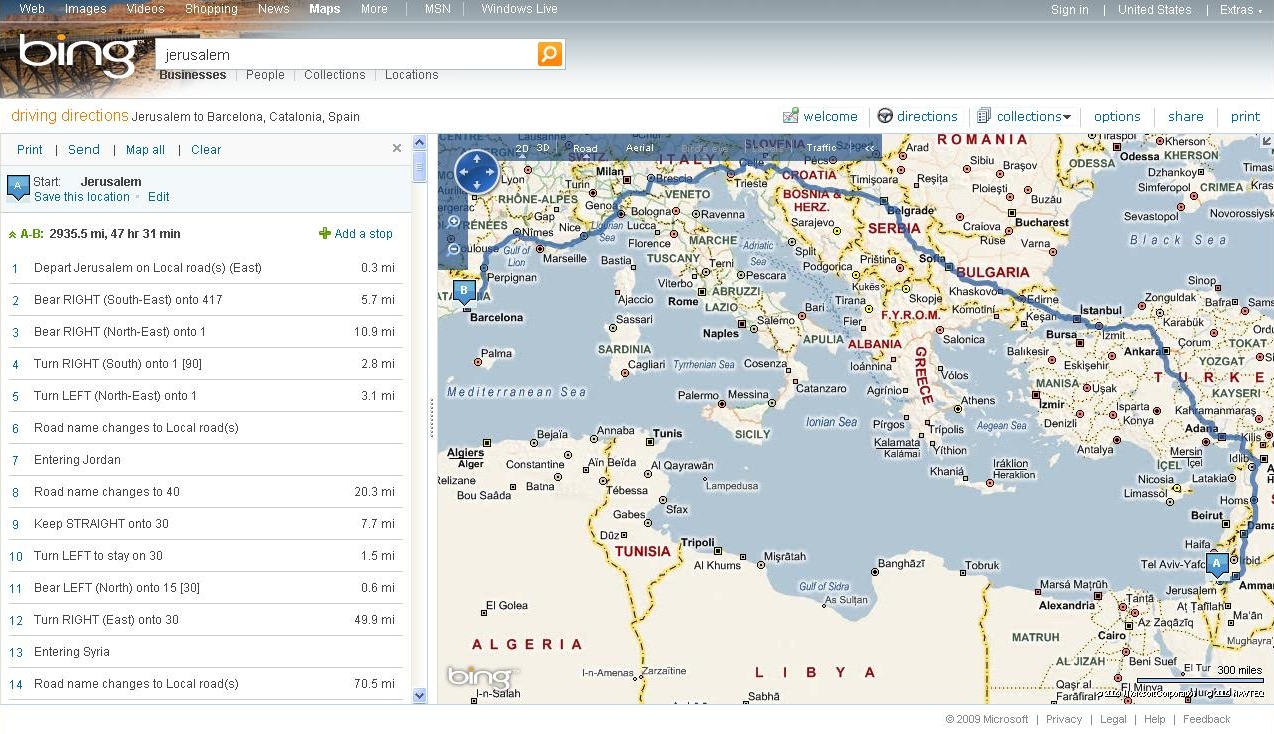
Task: Click the map pan compass control
Action: pos(476,172)
